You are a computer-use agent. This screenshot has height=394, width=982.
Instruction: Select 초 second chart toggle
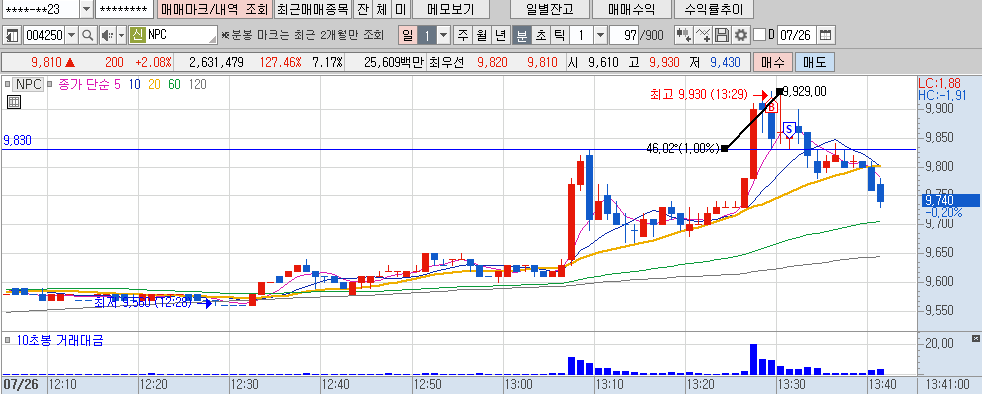(540, 35)
